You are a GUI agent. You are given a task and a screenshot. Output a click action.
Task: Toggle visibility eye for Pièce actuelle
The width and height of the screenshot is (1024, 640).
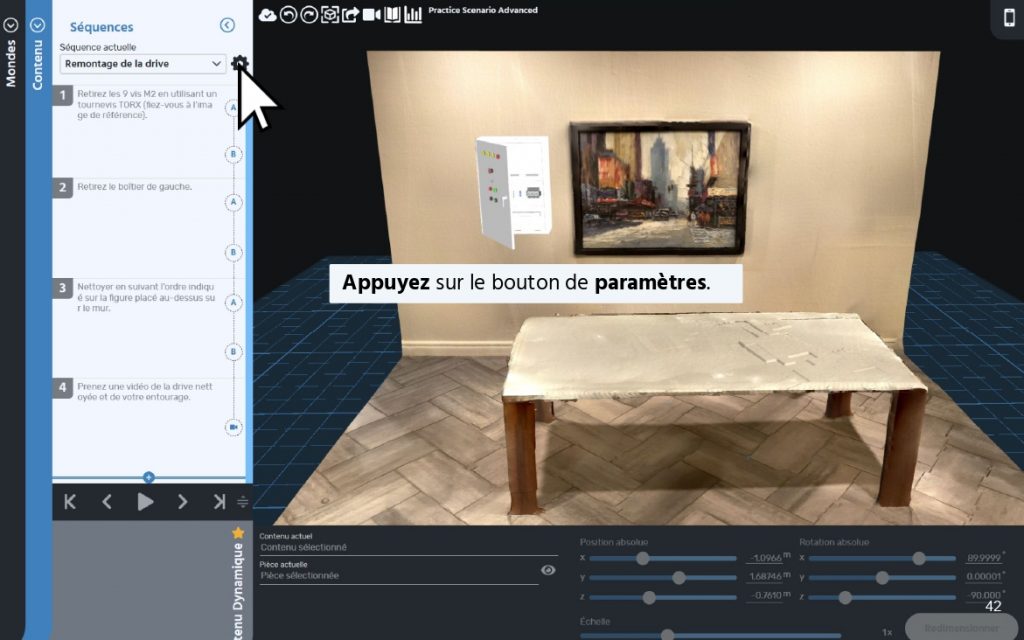548,570
